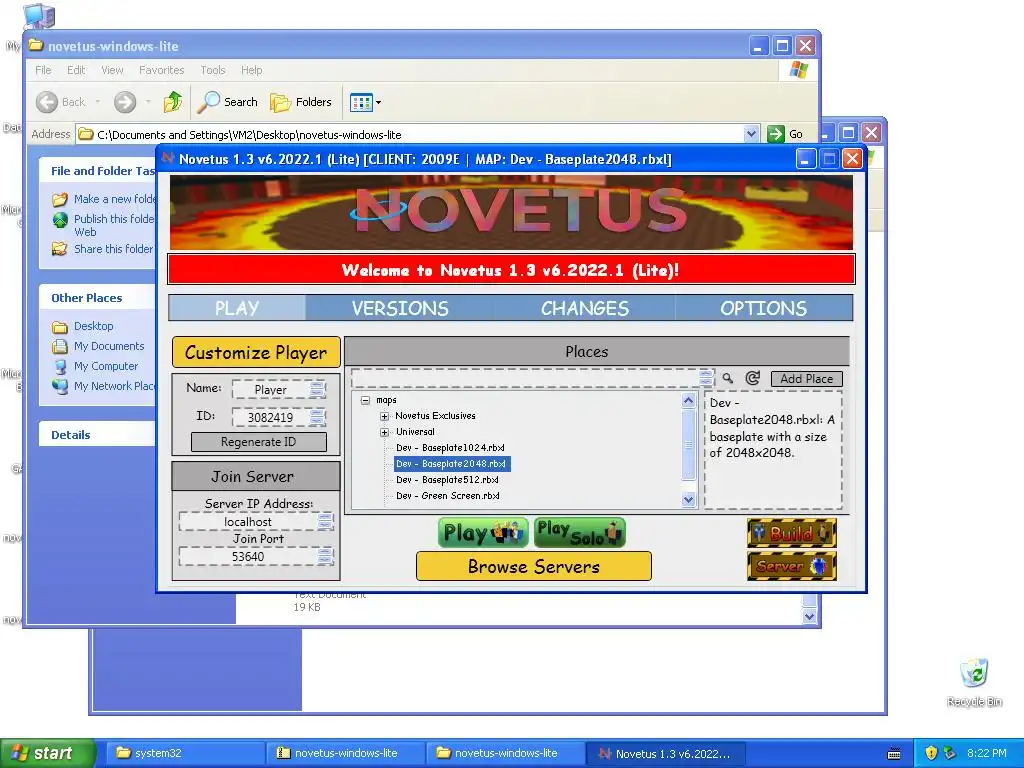Viewport: 1024px width, 768px height.
Task: Click the security shield tray icon
Action: click(931, 753)
